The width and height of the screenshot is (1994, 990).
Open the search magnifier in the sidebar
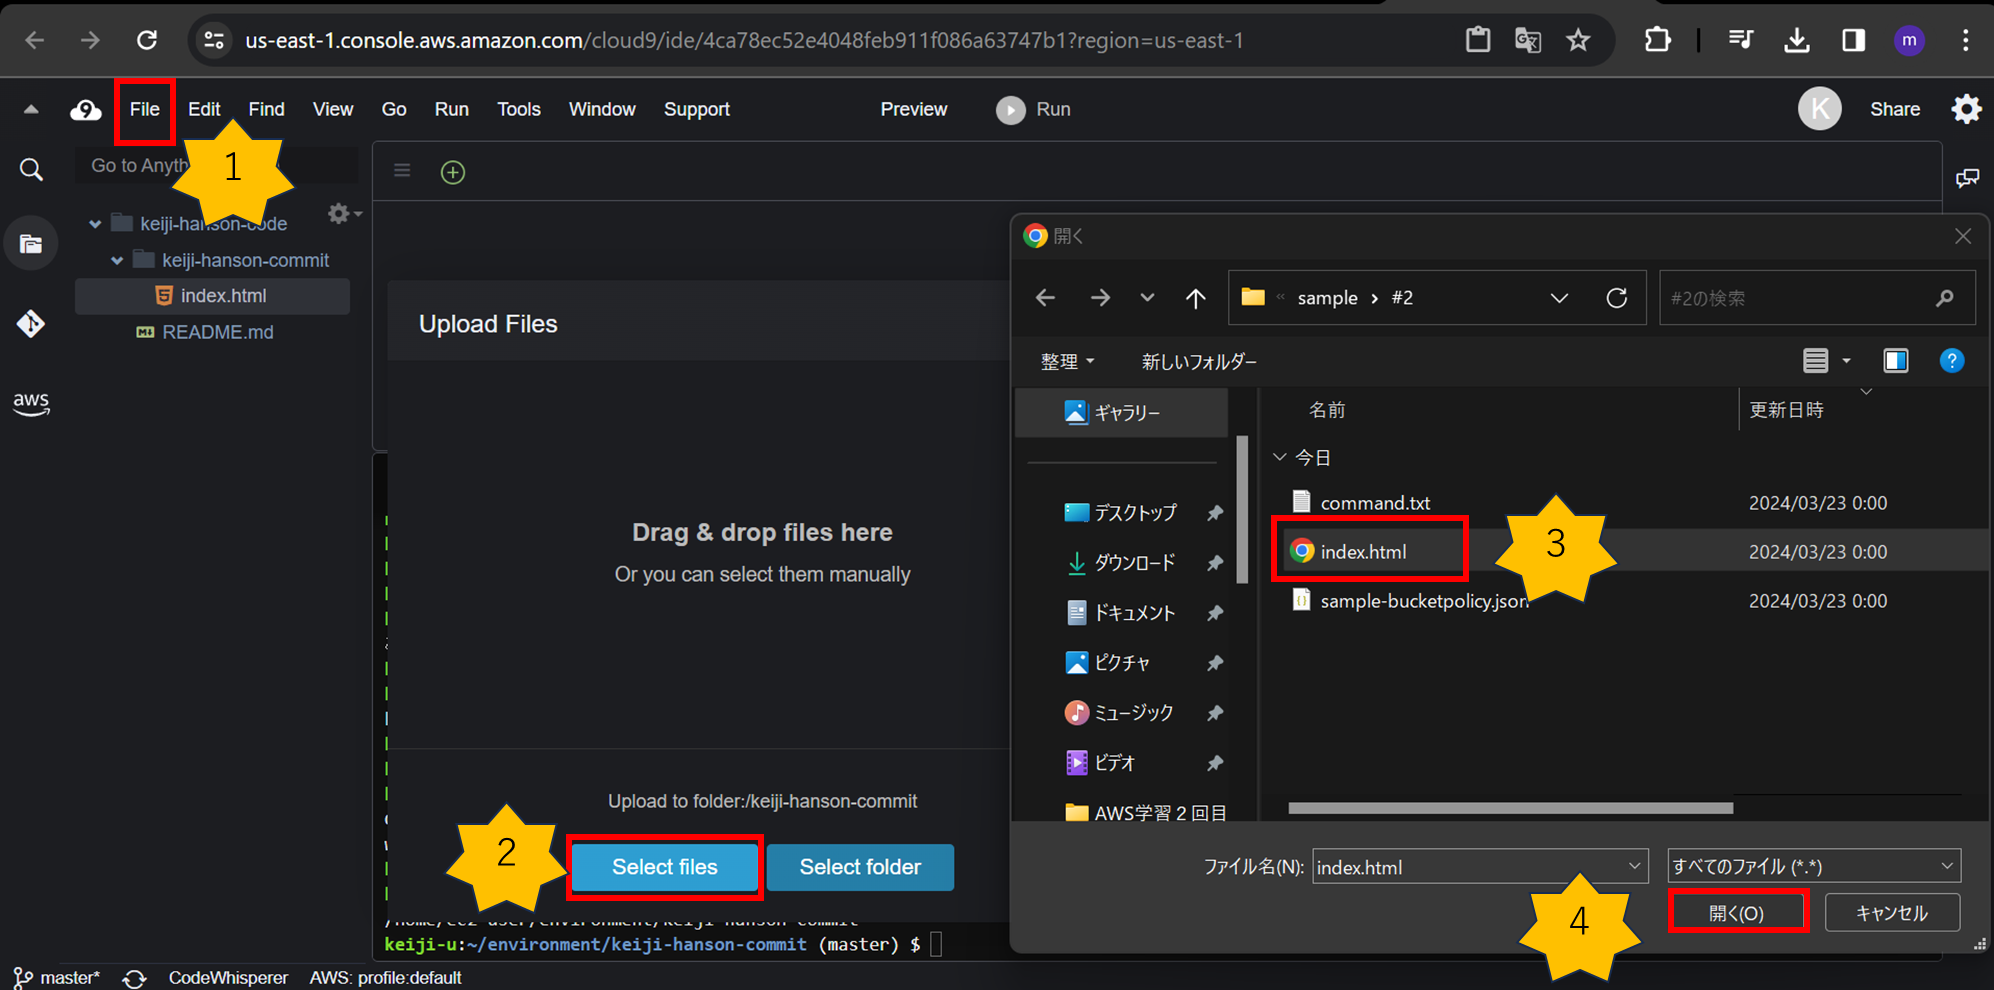click(31, 170)
